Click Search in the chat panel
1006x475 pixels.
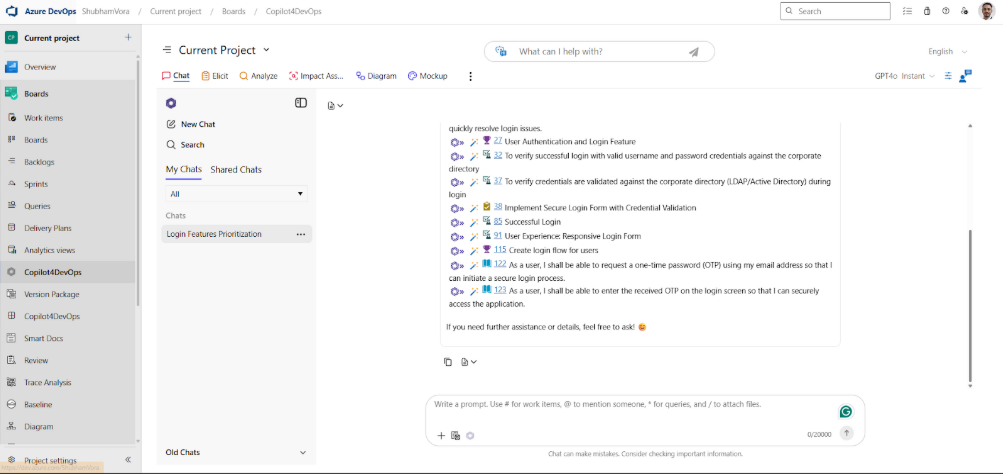(185, 144)
